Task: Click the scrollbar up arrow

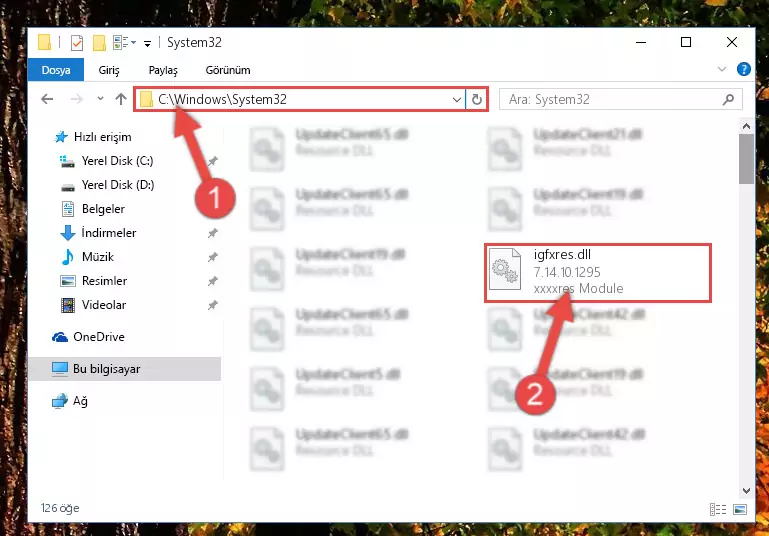Action: tap(746, 127)
